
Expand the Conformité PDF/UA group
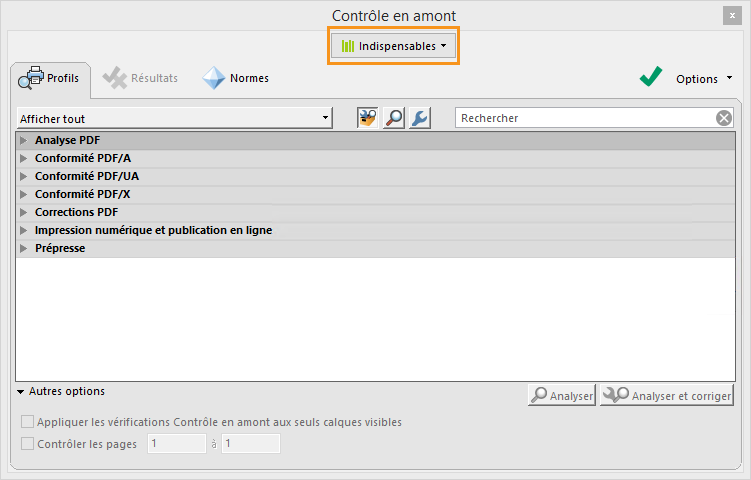click(x=23, y=176)
